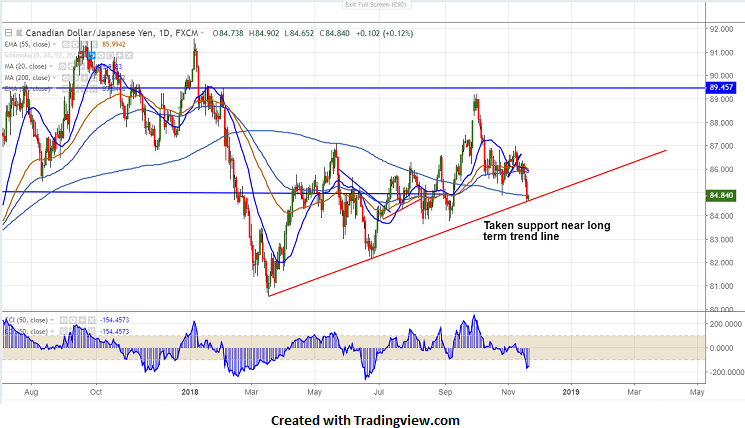Open the dropdown arrow after FXCM in title

202,33
